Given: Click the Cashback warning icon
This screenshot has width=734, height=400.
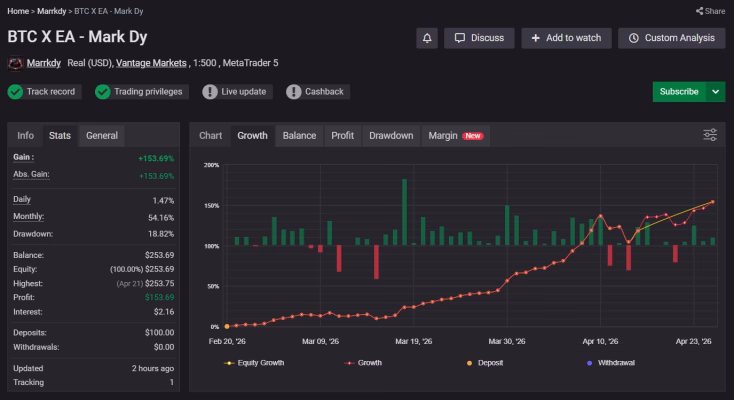Looking at the screenshot, I should (293, 92).
